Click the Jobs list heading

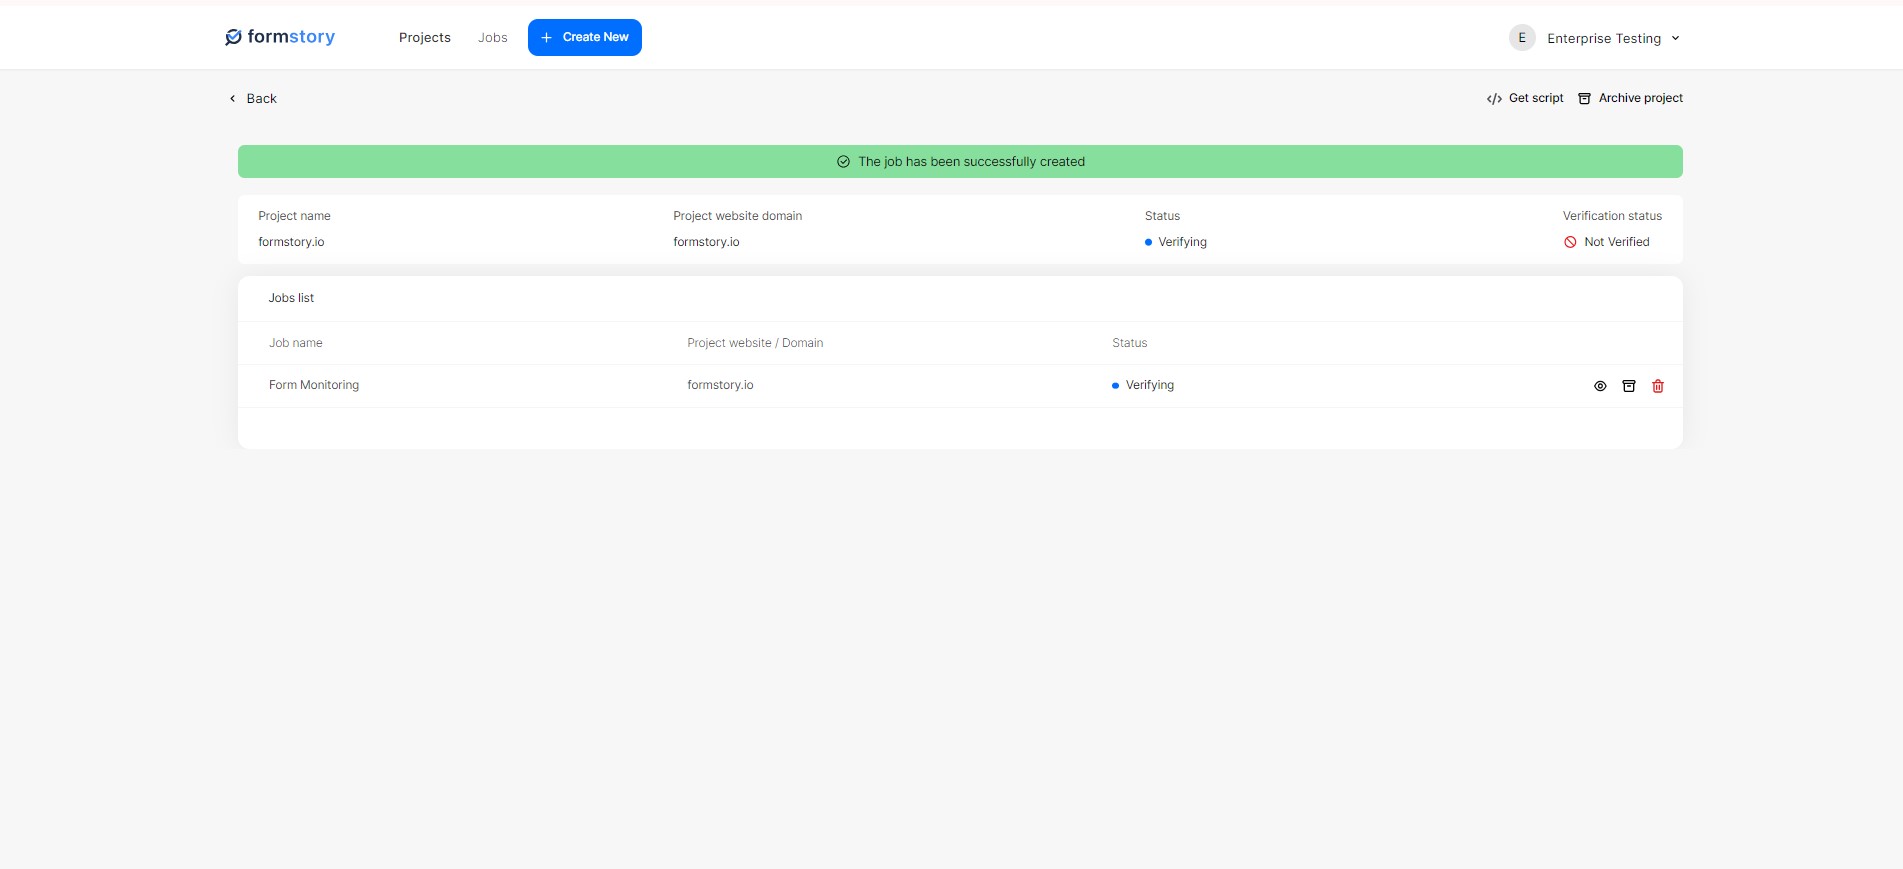[291, 298]
